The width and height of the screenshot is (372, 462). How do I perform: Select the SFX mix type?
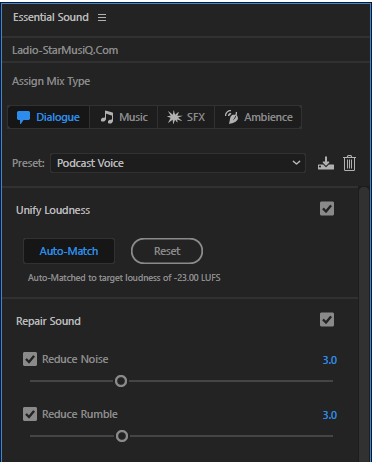tap(186, 117)
